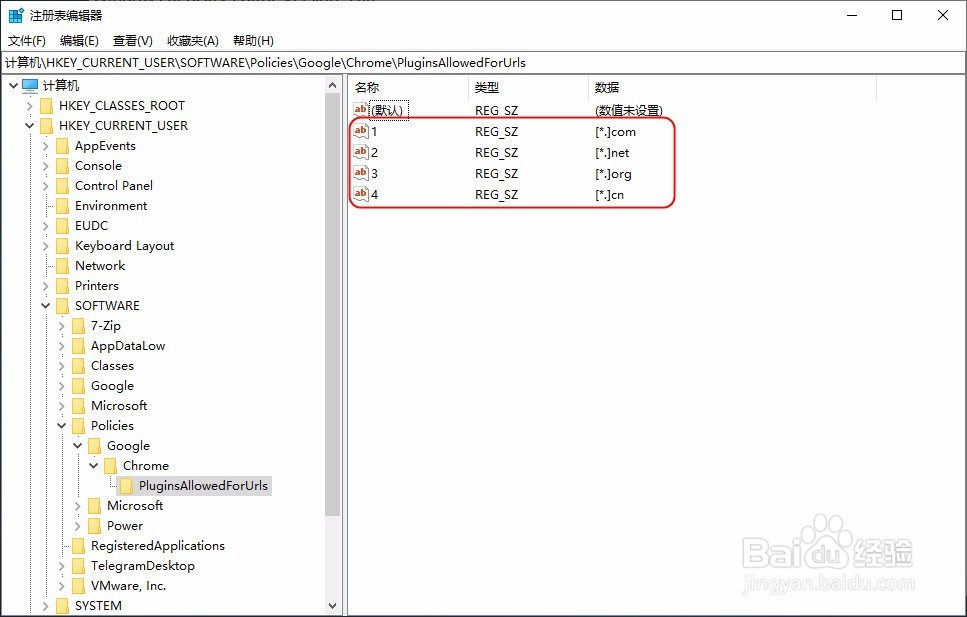Image resolution: width=967 pixels, height=617 pixels.
Task: Expand the HKEY_CLASSES_ROOT arrow
Action: (29, 106)
